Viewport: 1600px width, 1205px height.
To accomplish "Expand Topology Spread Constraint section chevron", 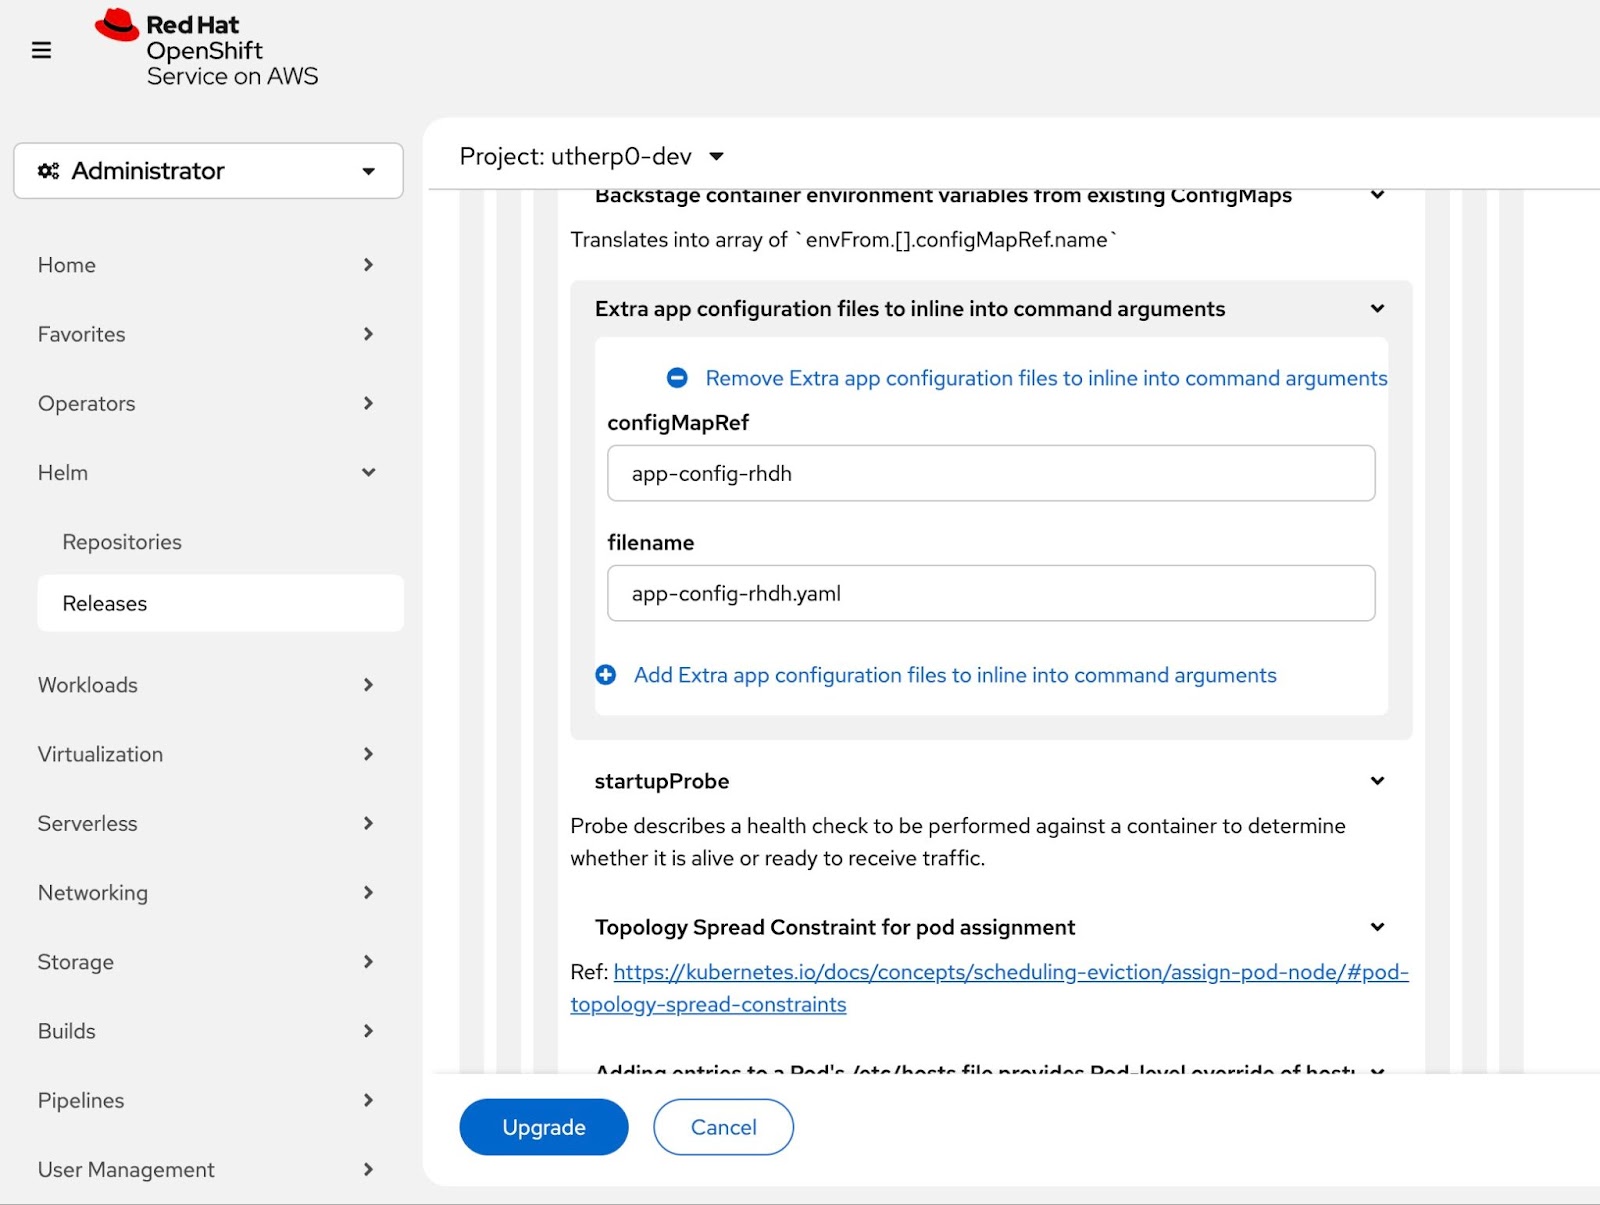I will click(x=1377, y=927).
